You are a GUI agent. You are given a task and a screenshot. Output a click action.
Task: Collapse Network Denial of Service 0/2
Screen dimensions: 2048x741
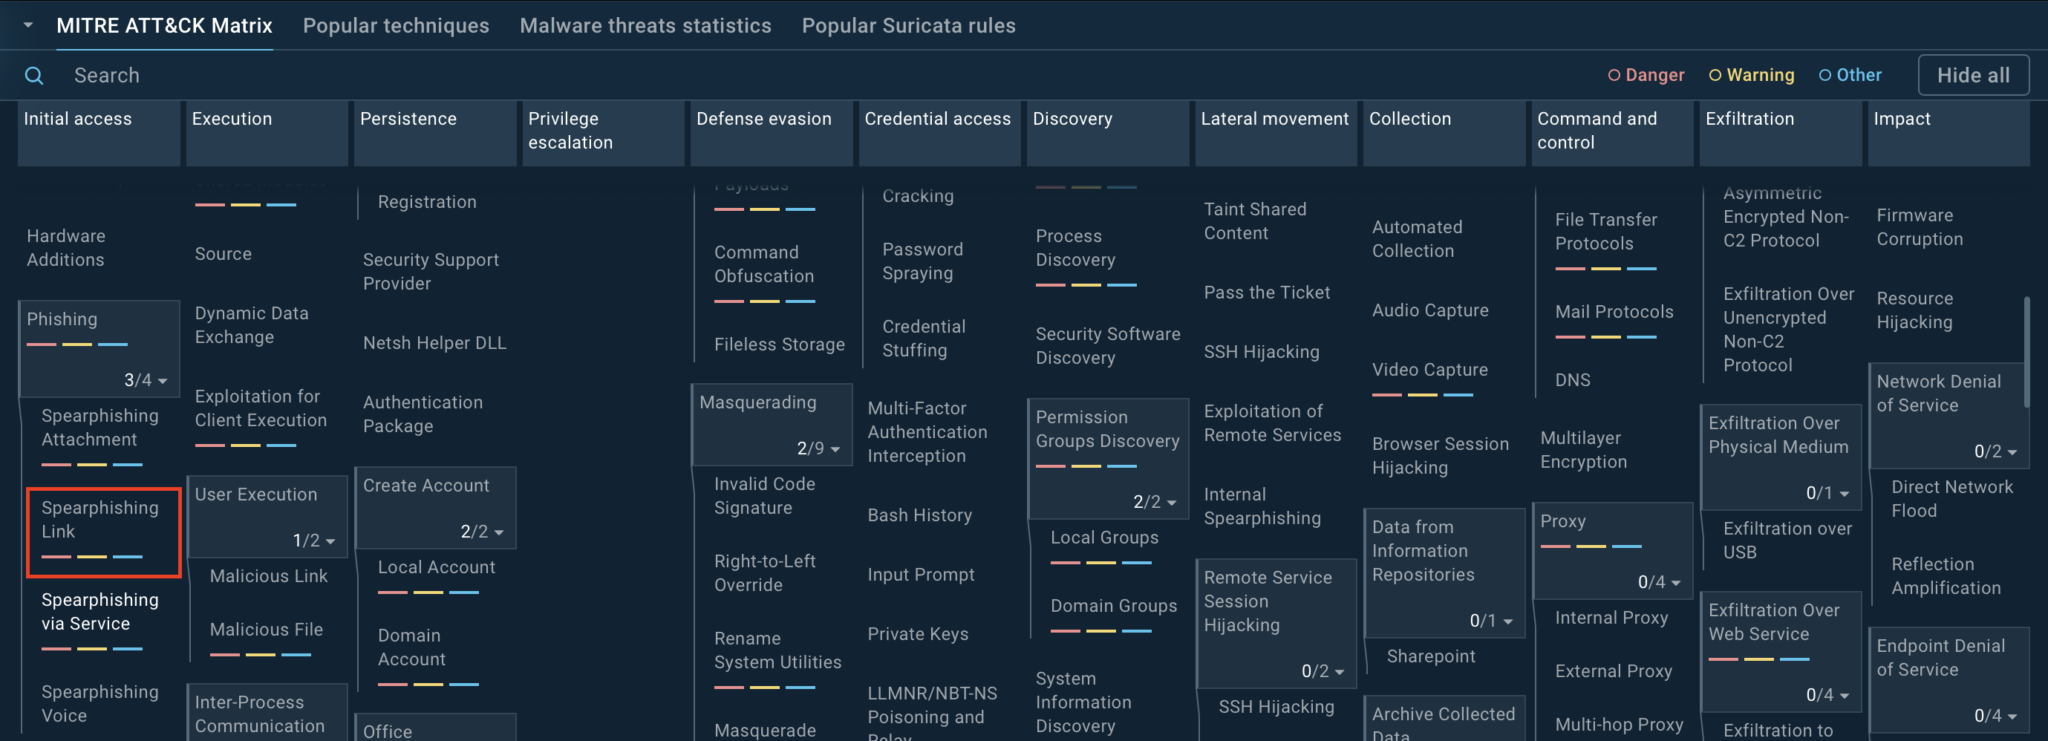2011,452
